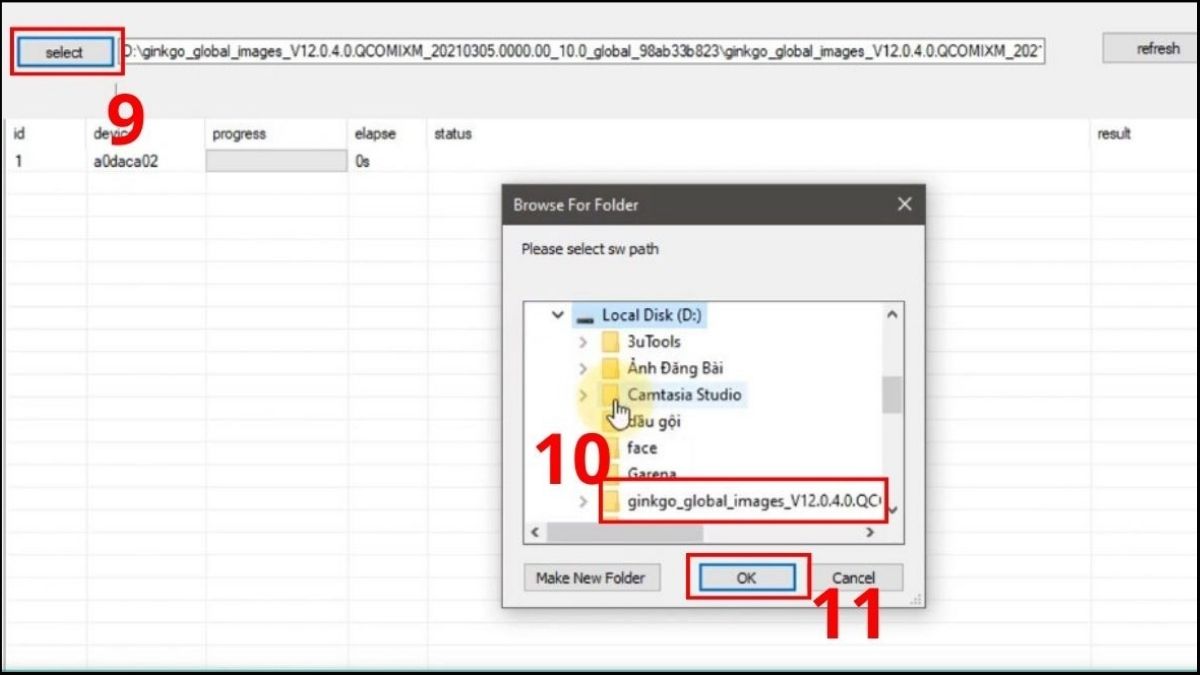Select the Garena folder
Image resolution: width=1200 pixels, height=675 pixels.
[652, 474]
